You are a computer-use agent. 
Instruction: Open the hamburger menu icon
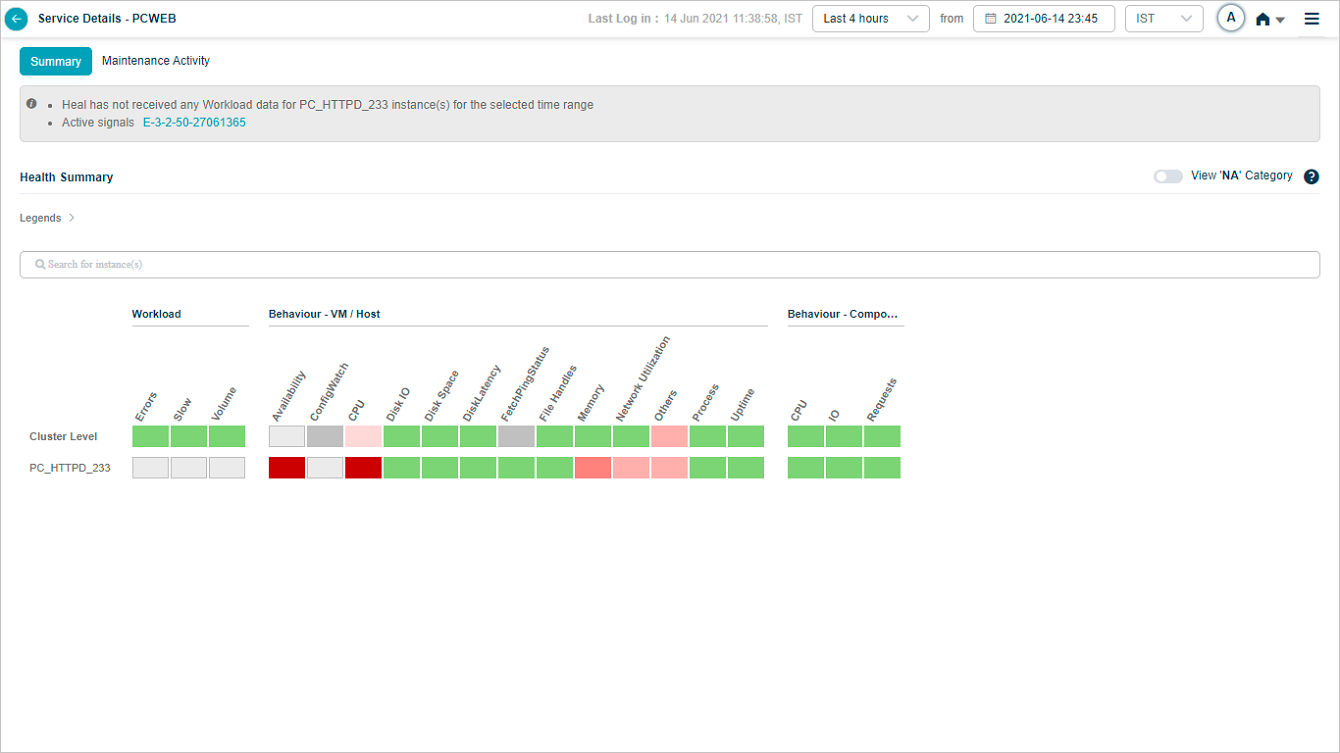point(1312,19)
